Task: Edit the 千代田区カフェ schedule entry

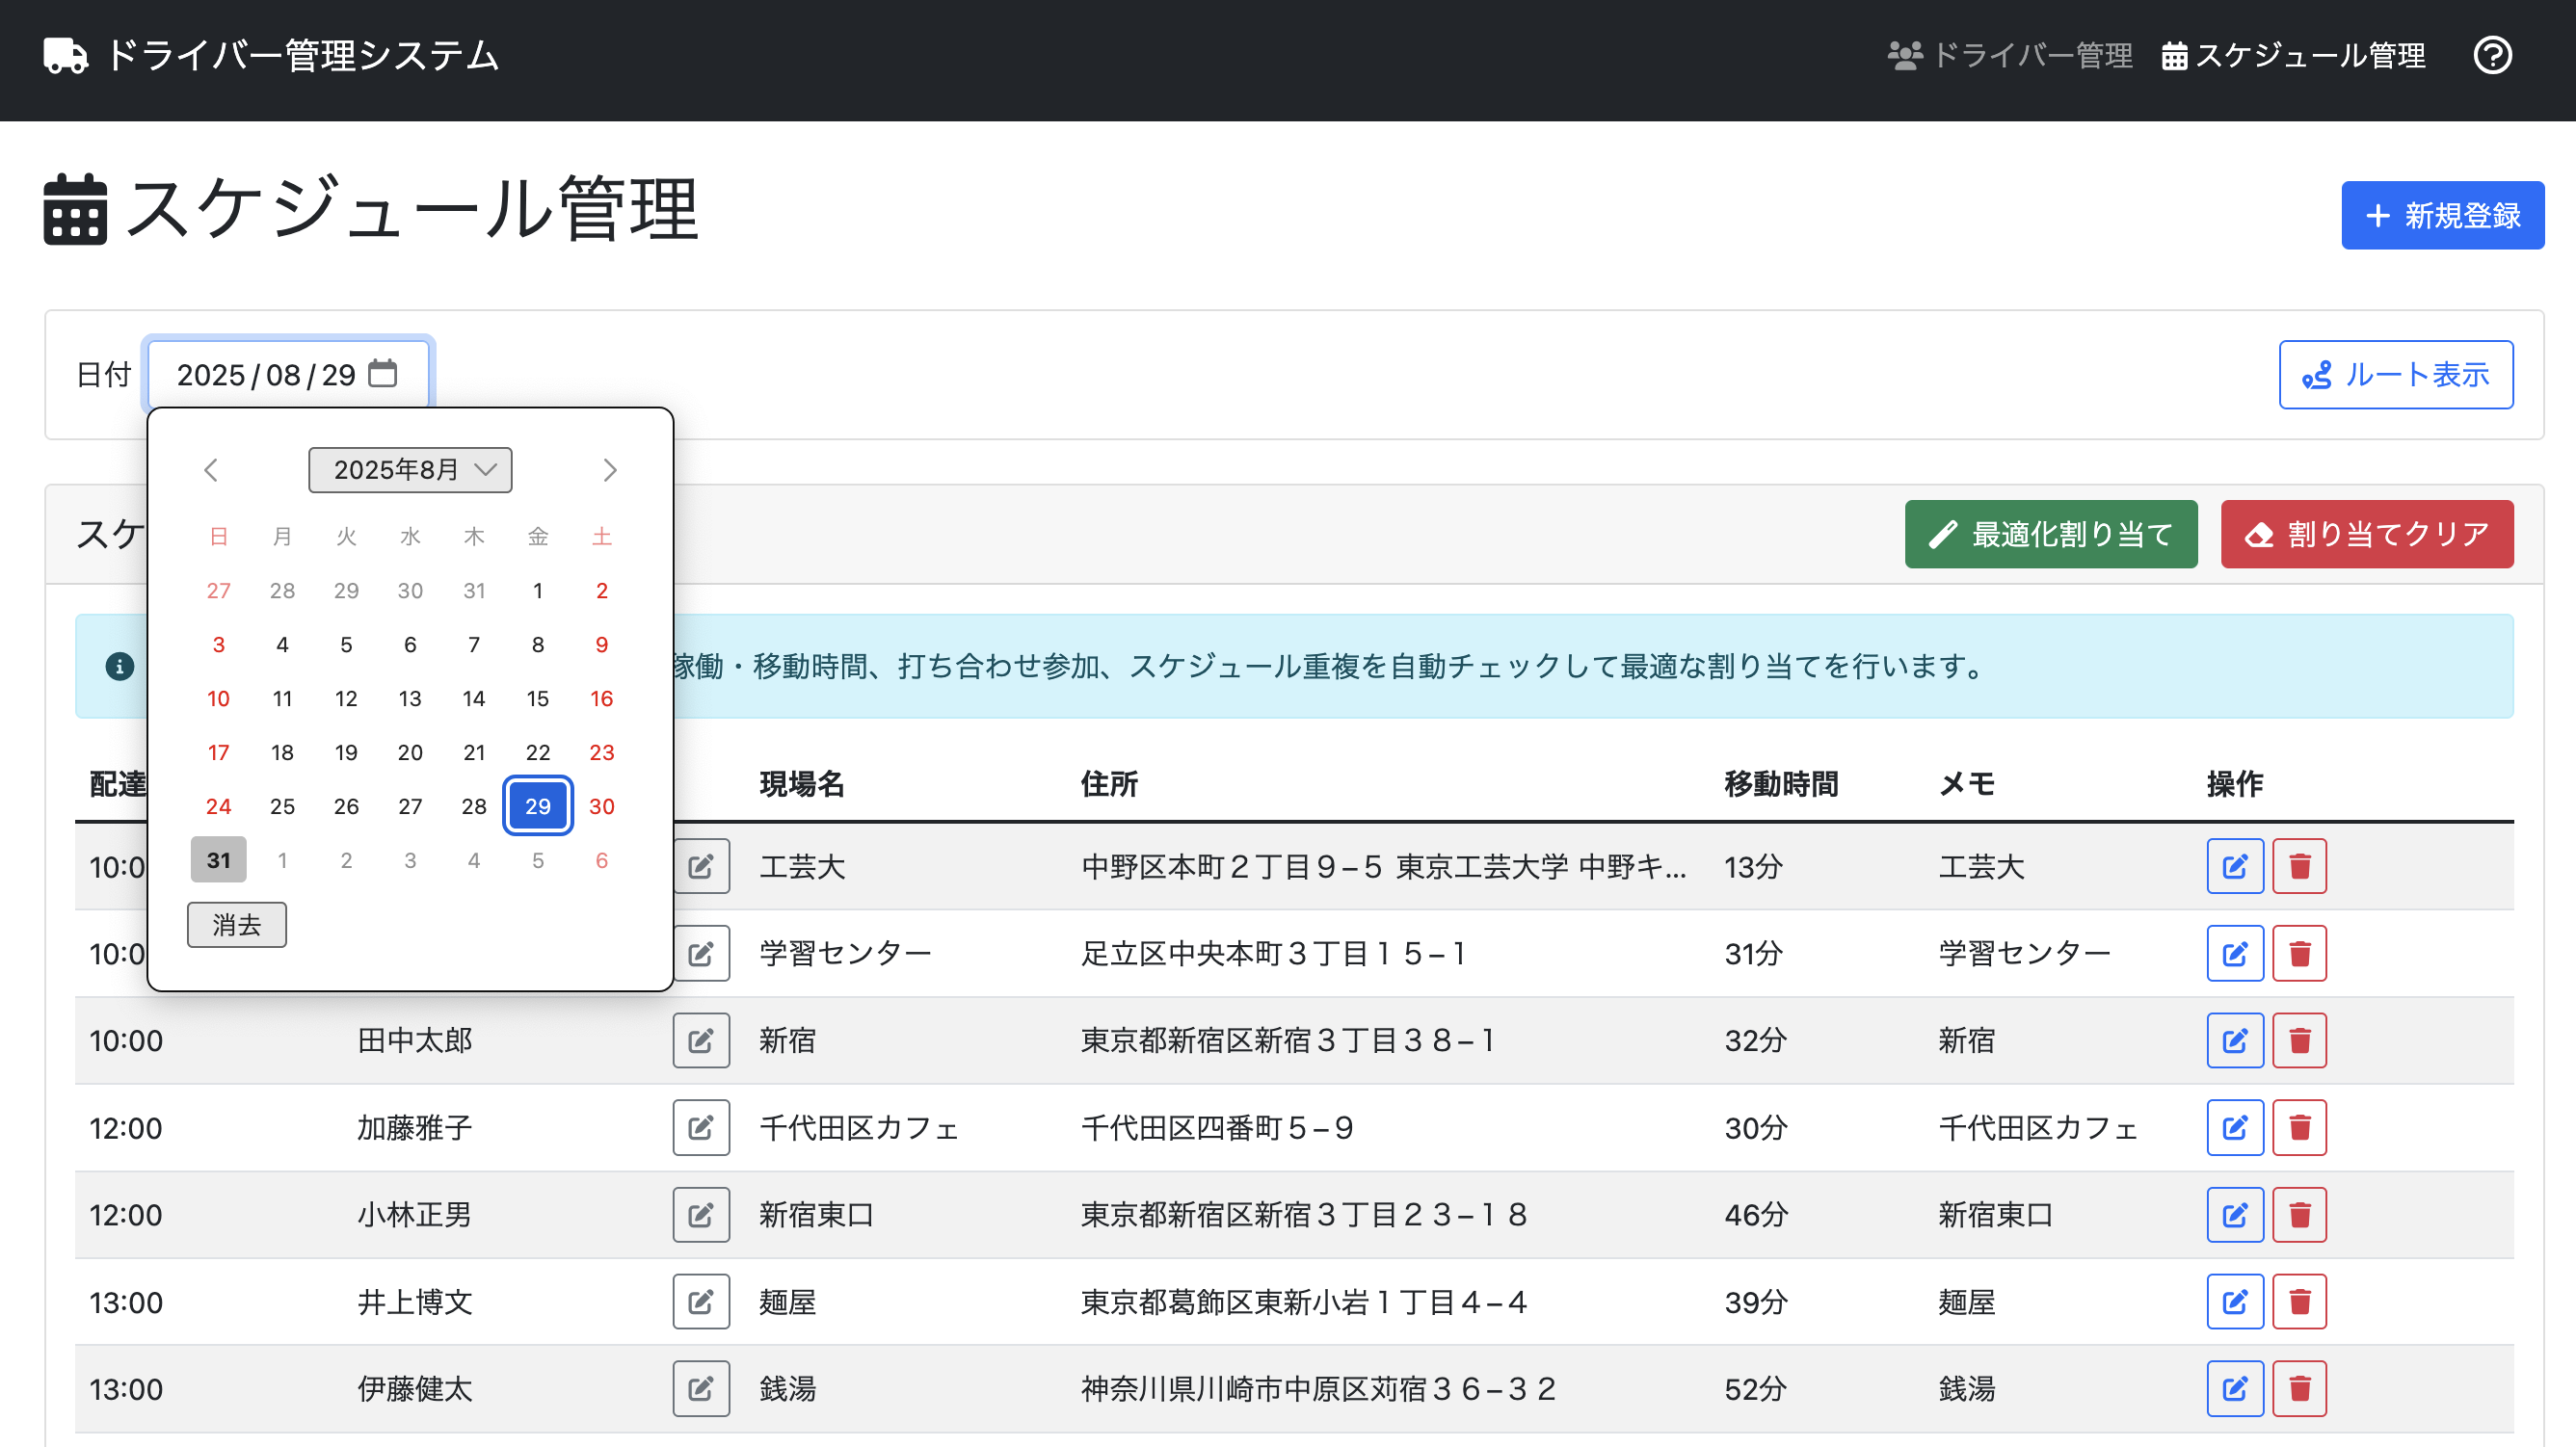Action: click(x=2235, y=1127)
